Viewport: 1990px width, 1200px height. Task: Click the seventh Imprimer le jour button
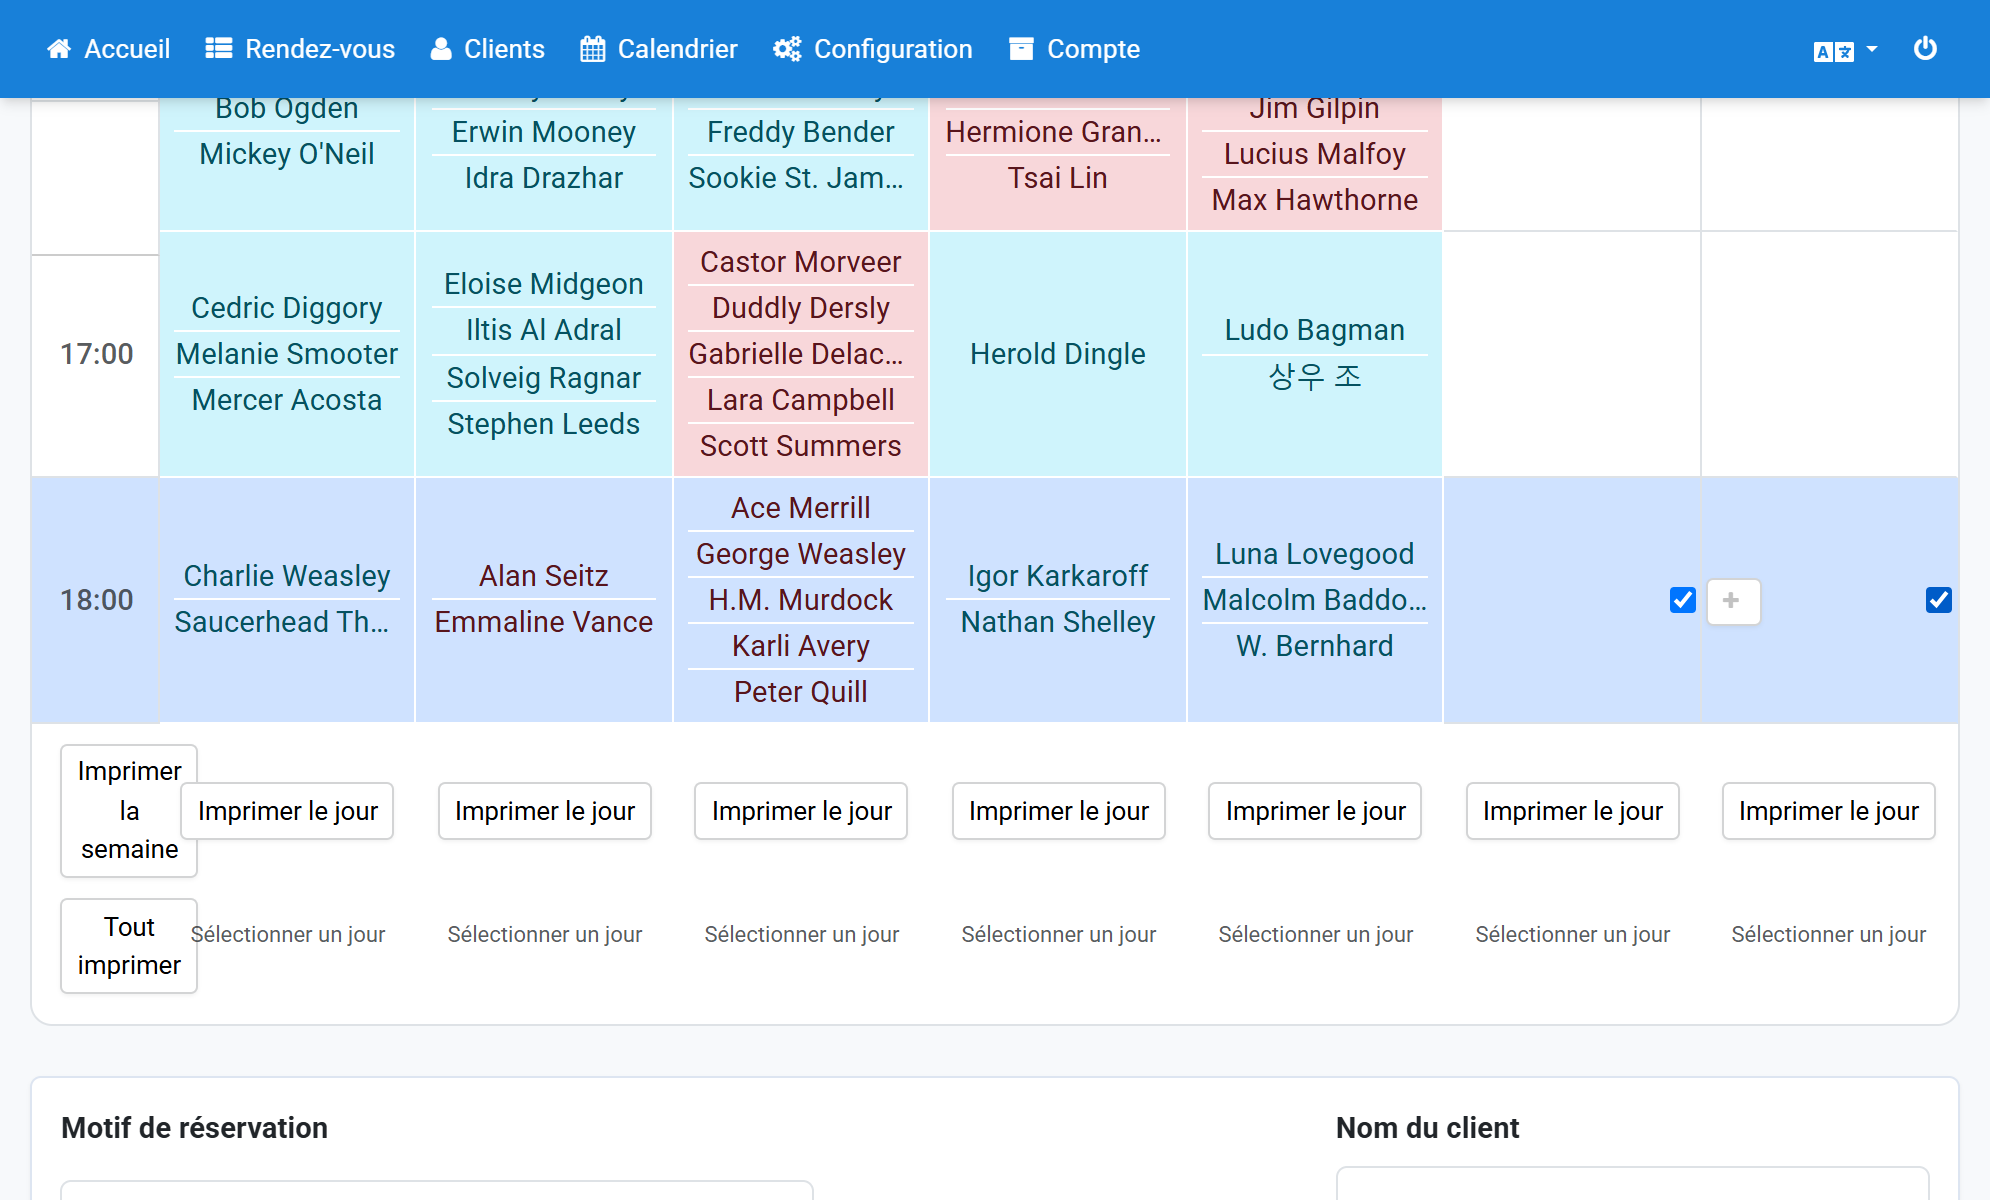tap(1829, 811)
